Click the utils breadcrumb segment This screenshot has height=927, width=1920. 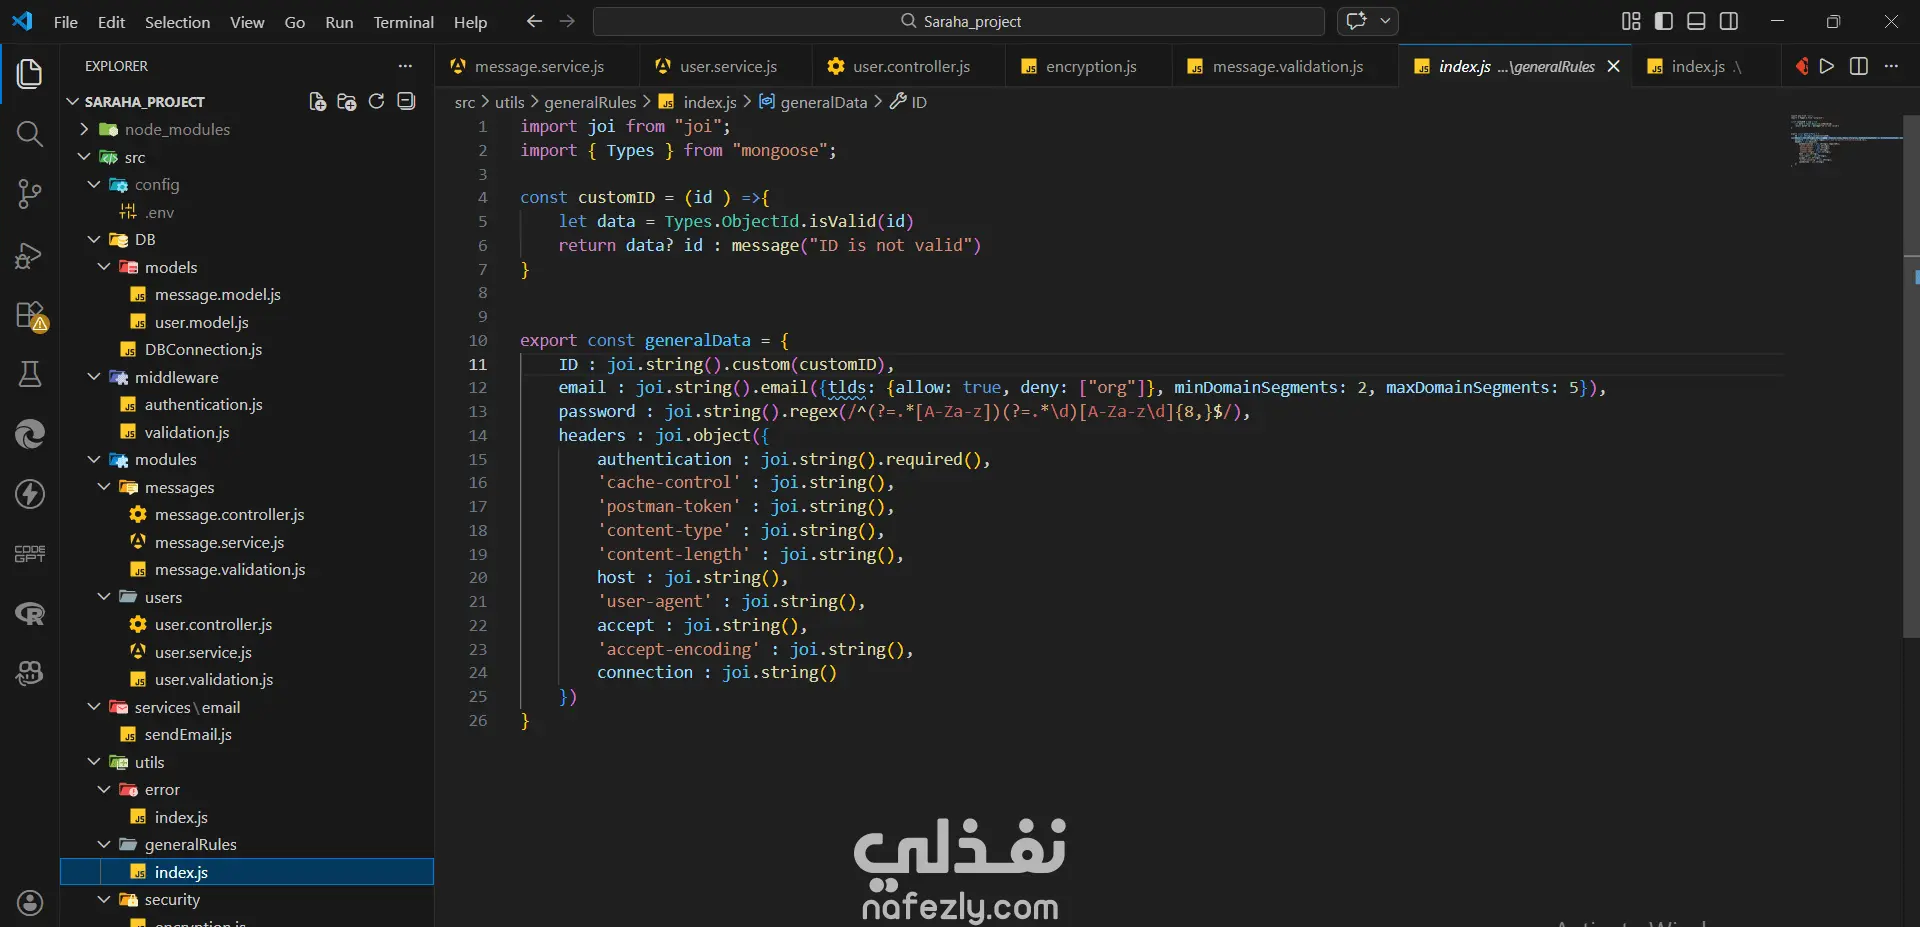509,102
